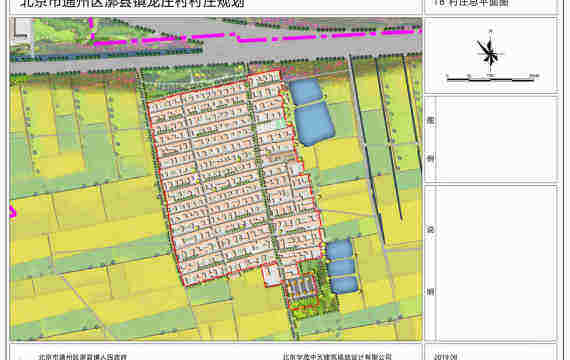Select the large blue pond near village
The image size is (570, 360).
tap(315, 124)
